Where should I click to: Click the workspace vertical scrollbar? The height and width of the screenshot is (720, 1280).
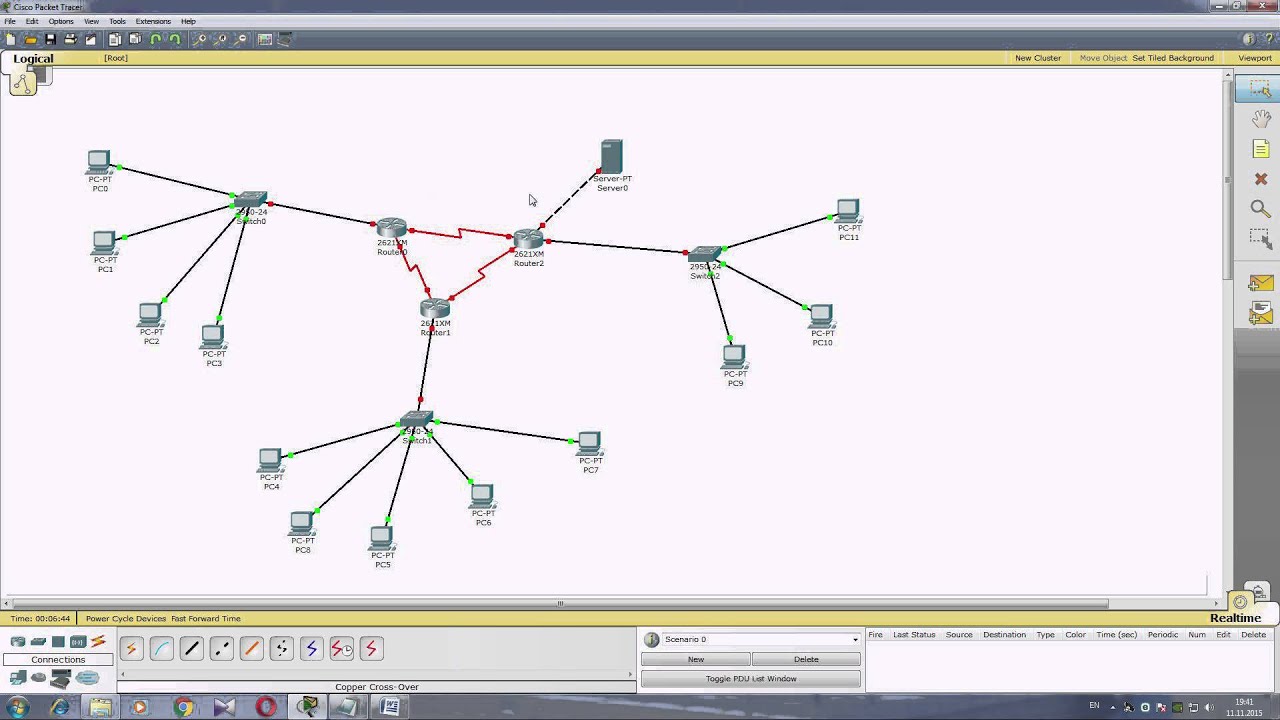click(x=1229, y=180)
